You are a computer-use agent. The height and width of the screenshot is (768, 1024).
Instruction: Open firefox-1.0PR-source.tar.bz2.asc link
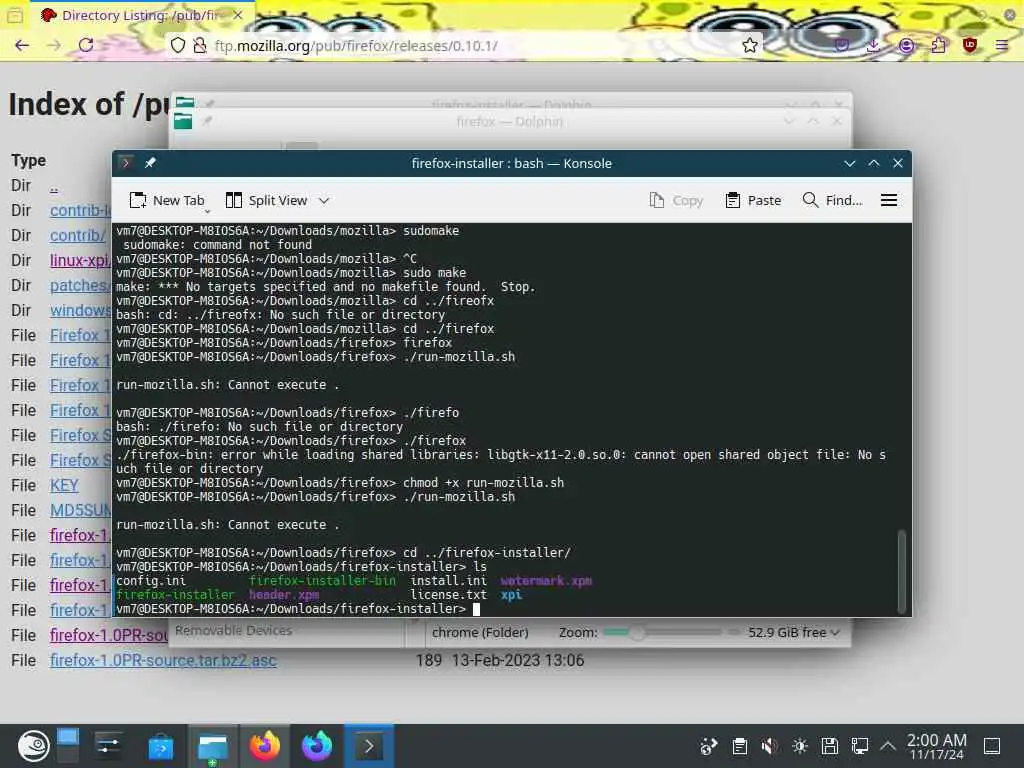tap(163, 660)
